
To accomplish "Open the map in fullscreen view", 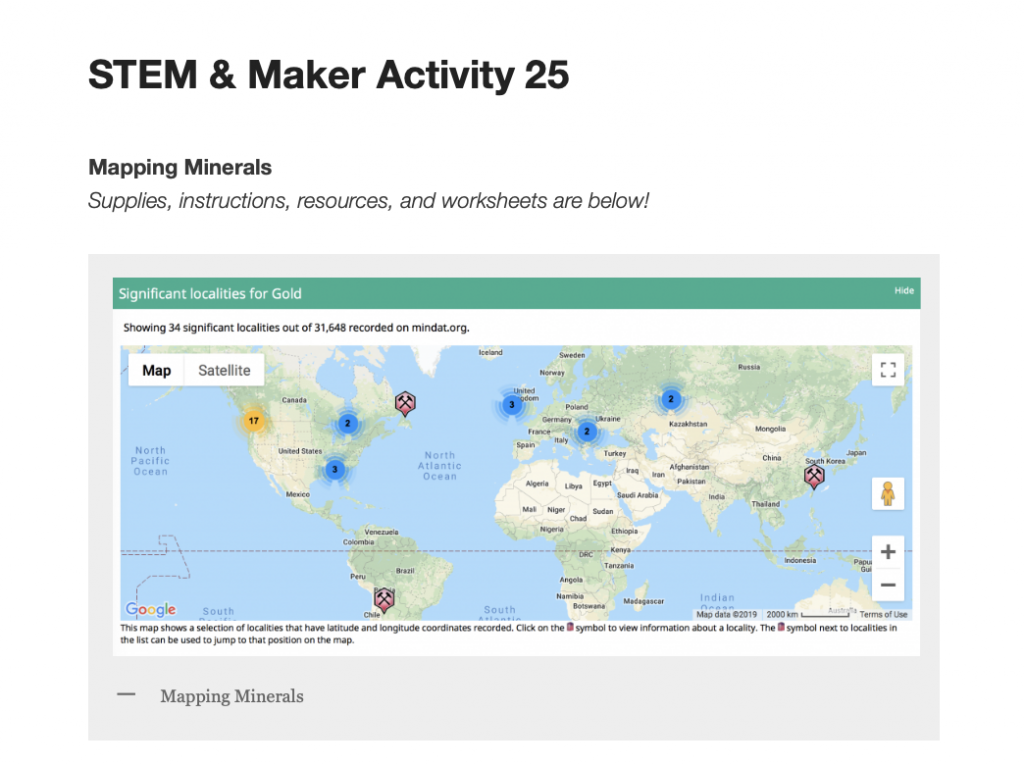I will (x=887, y=370).
